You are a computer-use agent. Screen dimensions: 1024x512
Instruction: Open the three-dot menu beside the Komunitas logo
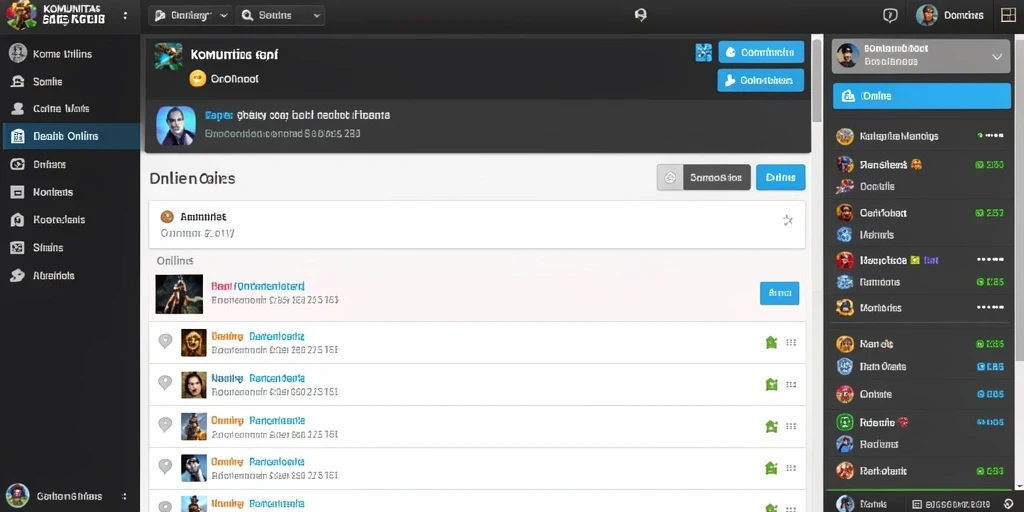coord(125,16)
